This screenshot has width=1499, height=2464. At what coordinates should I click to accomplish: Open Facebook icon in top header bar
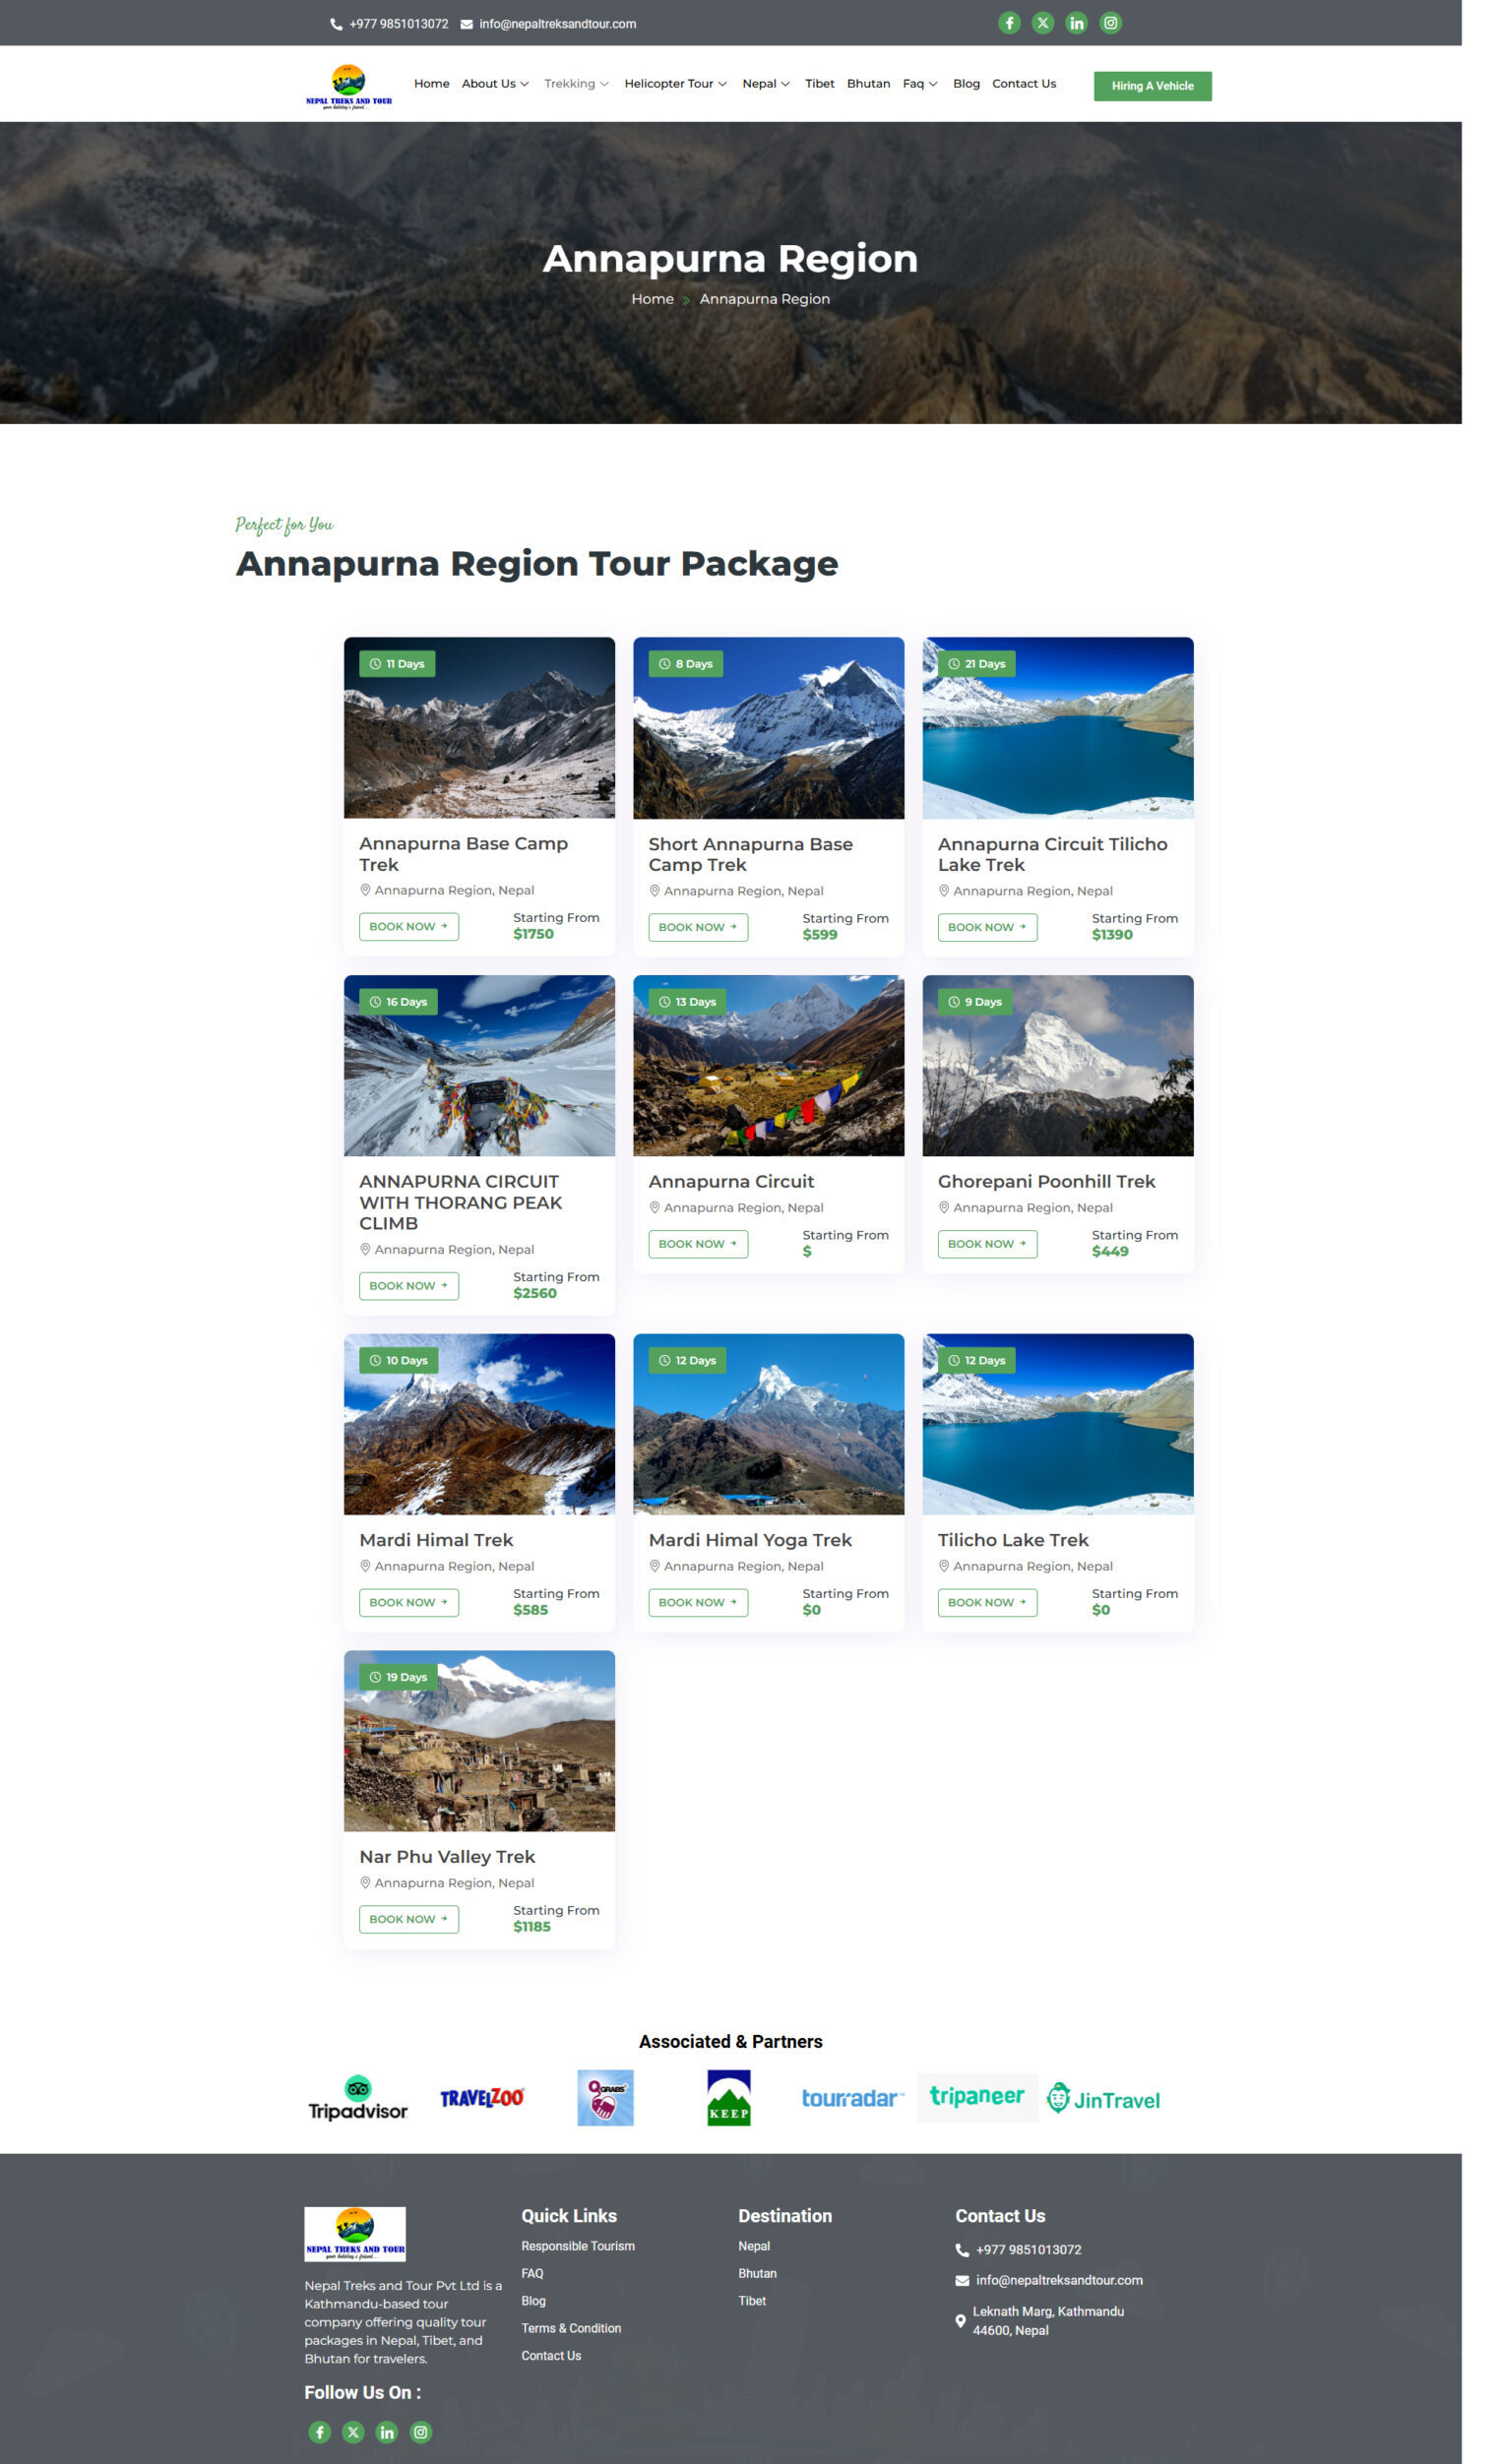click(1009, 23)
